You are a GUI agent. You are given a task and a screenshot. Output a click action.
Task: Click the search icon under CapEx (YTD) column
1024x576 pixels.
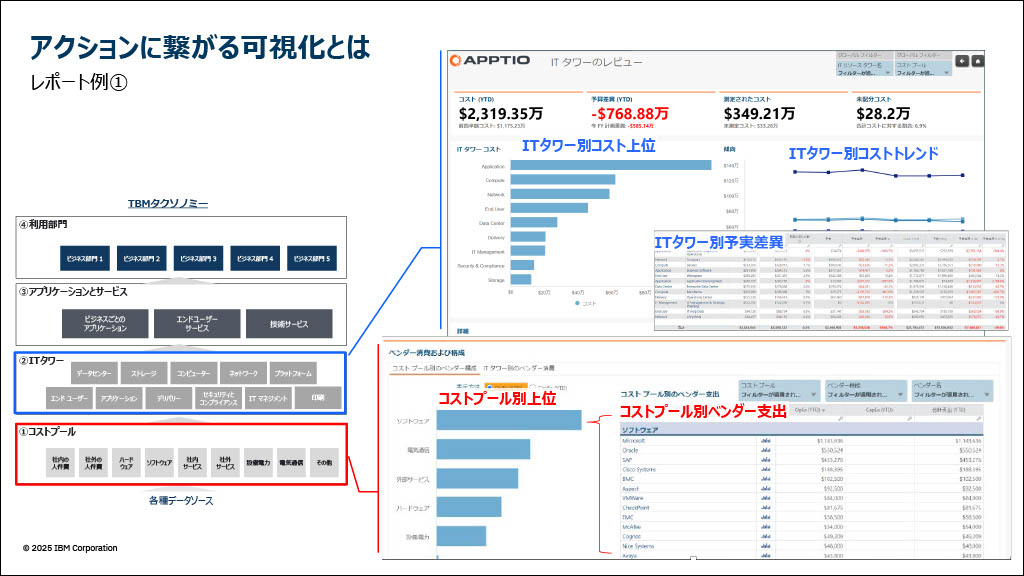coord(908,419)
